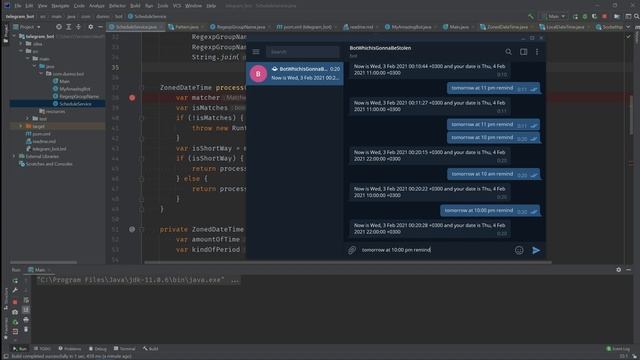Select BotWhichIsGonnaBeStolen chat
The height and width of the screenshot is (360, 640).
click(x=295, y=73)
